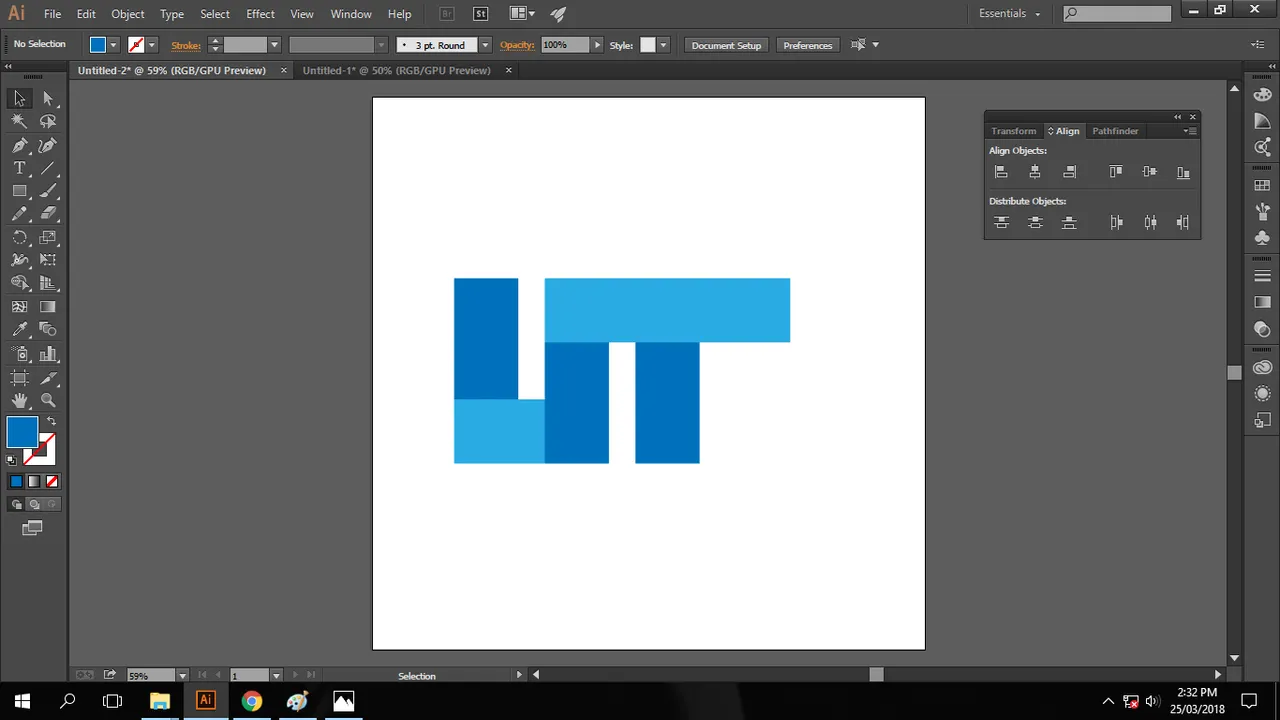Change screen mode button

(x=32, y=528)
